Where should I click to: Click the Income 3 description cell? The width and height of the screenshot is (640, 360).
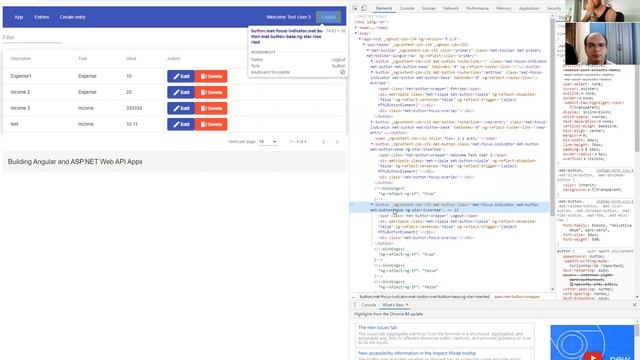point(20,108)
